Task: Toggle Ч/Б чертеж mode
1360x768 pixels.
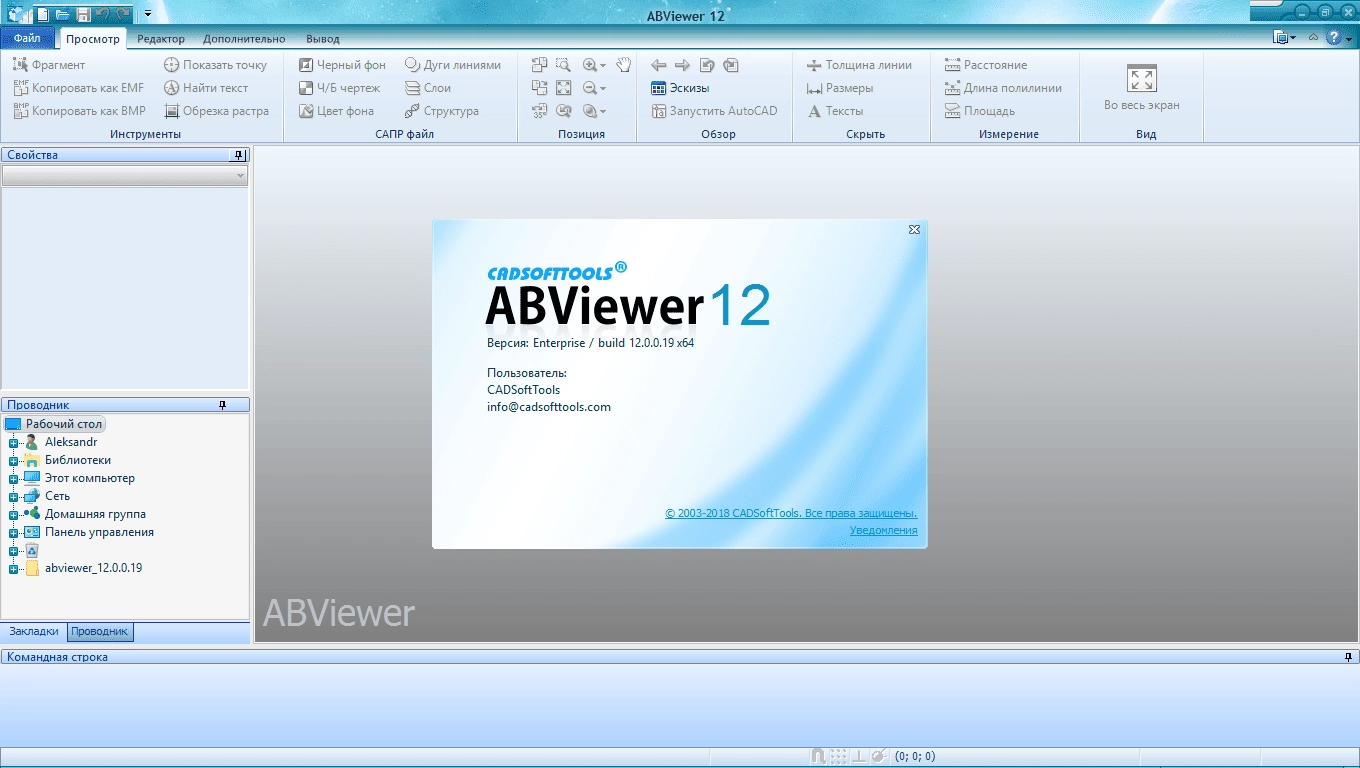Action: pyautogui.click(x=340, y=88)
